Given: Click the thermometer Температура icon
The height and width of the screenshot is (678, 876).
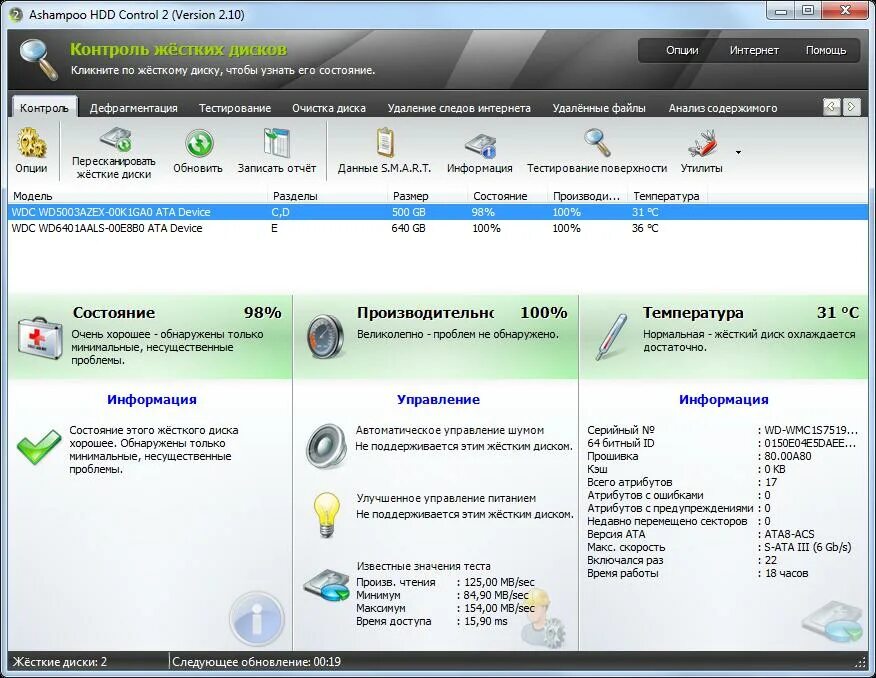Looking at the screenshot, I should (x=611, y=337).
